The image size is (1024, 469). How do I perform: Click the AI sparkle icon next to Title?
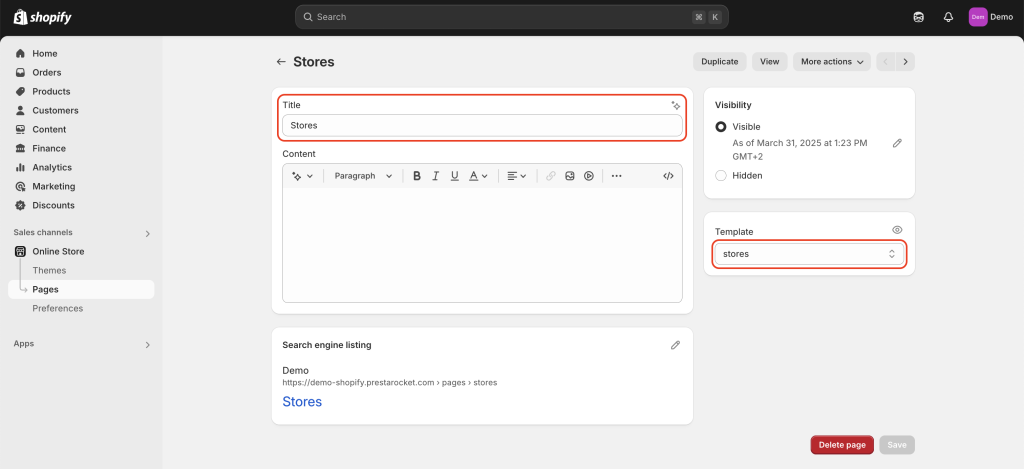click(676, 105)
